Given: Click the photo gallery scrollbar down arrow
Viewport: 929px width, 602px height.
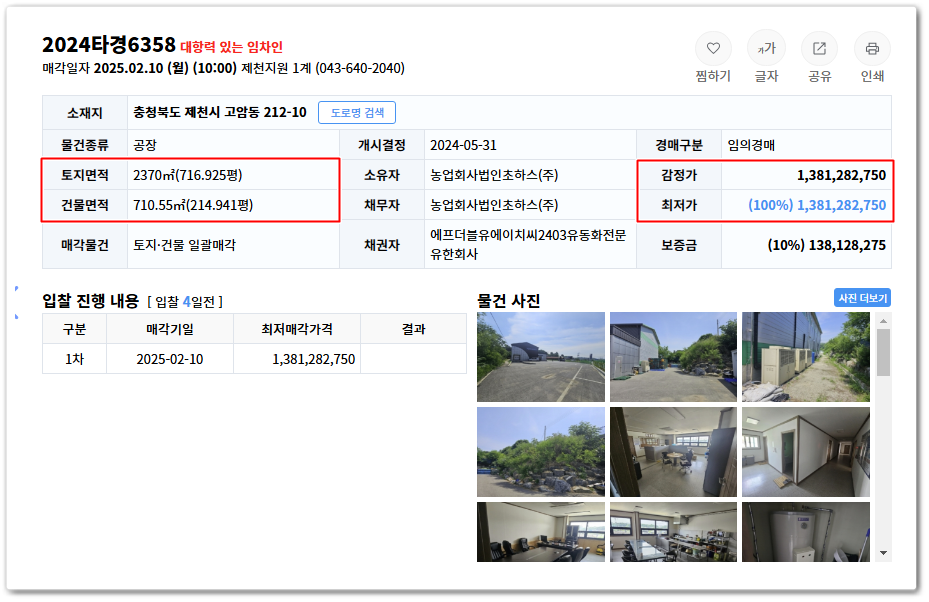Looking at the screenshot, I should pyautogui.click(x=883, y=553).
